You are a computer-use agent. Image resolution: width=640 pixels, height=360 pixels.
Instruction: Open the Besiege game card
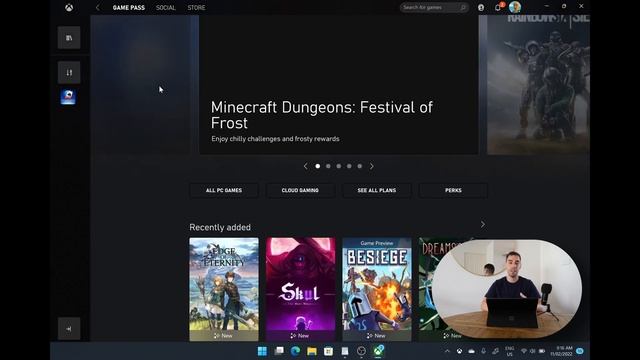[377, 289]
